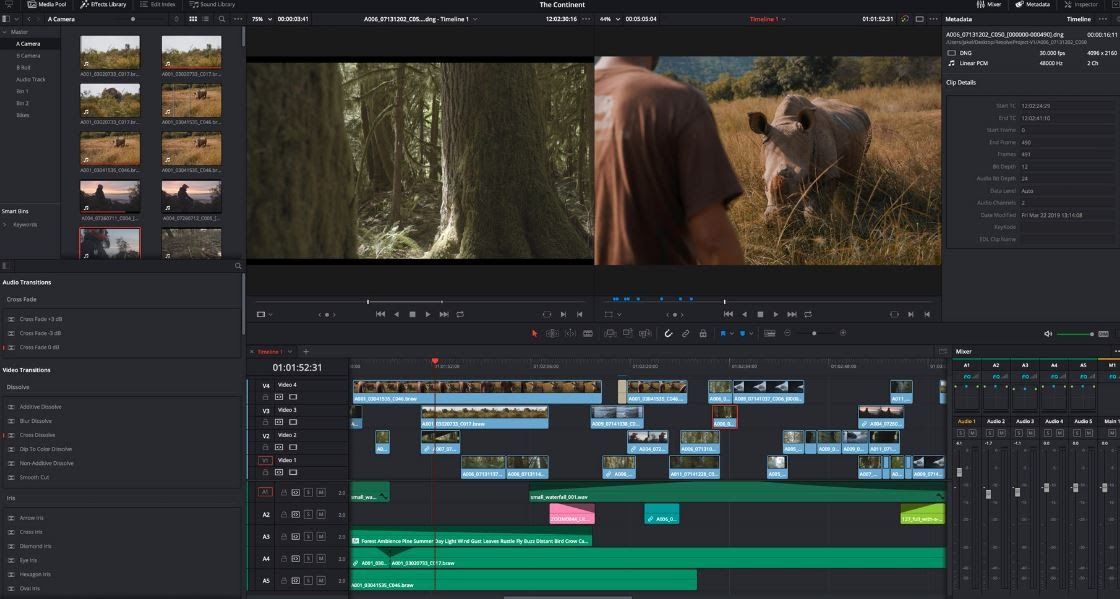Toggle timeline Snapping magnet icon

point(669,333)
